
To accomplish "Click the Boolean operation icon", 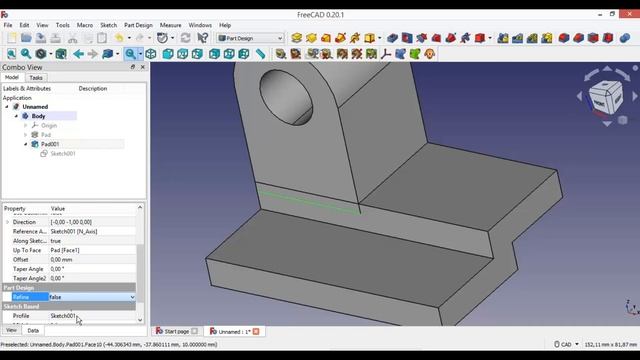I will [x=624, y=38].
